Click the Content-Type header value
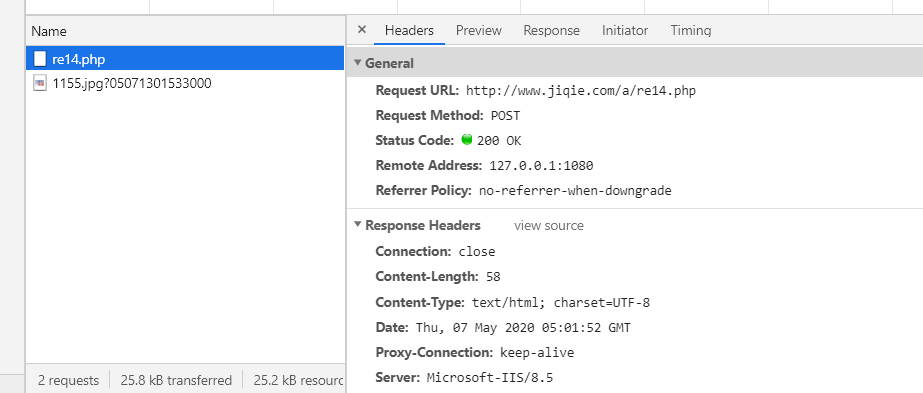923x393 pixels. (x=561, y=303)
